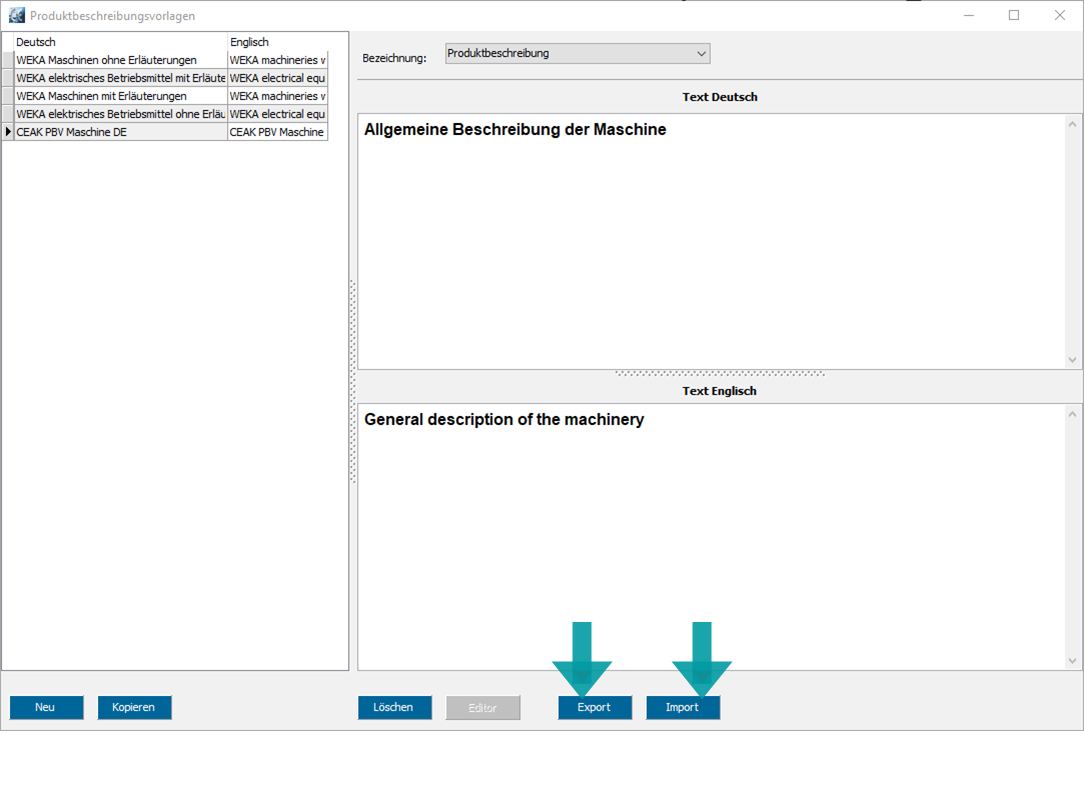
Task: Click scroll-down arrow in Text Englisch box
Action: (1073, 661)
